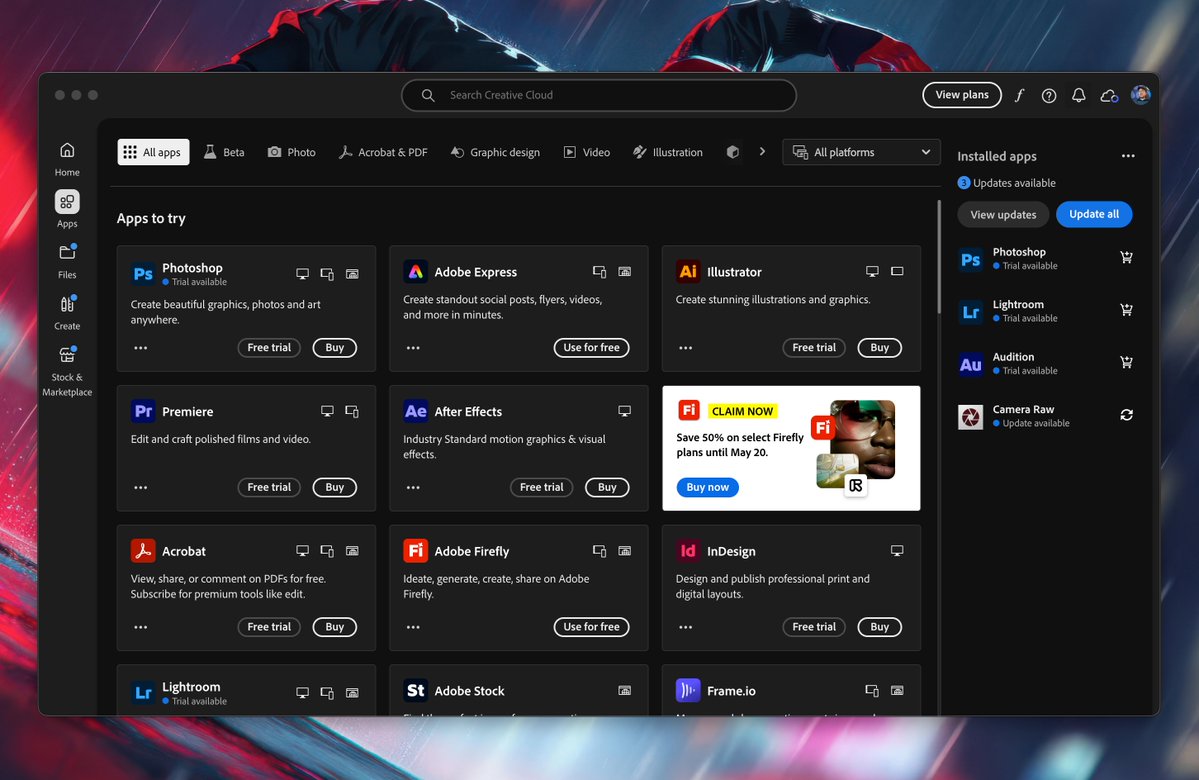Screen dimensions: 1199x780
Task: Open the notifications bell icon
Action: point(1078,96)
